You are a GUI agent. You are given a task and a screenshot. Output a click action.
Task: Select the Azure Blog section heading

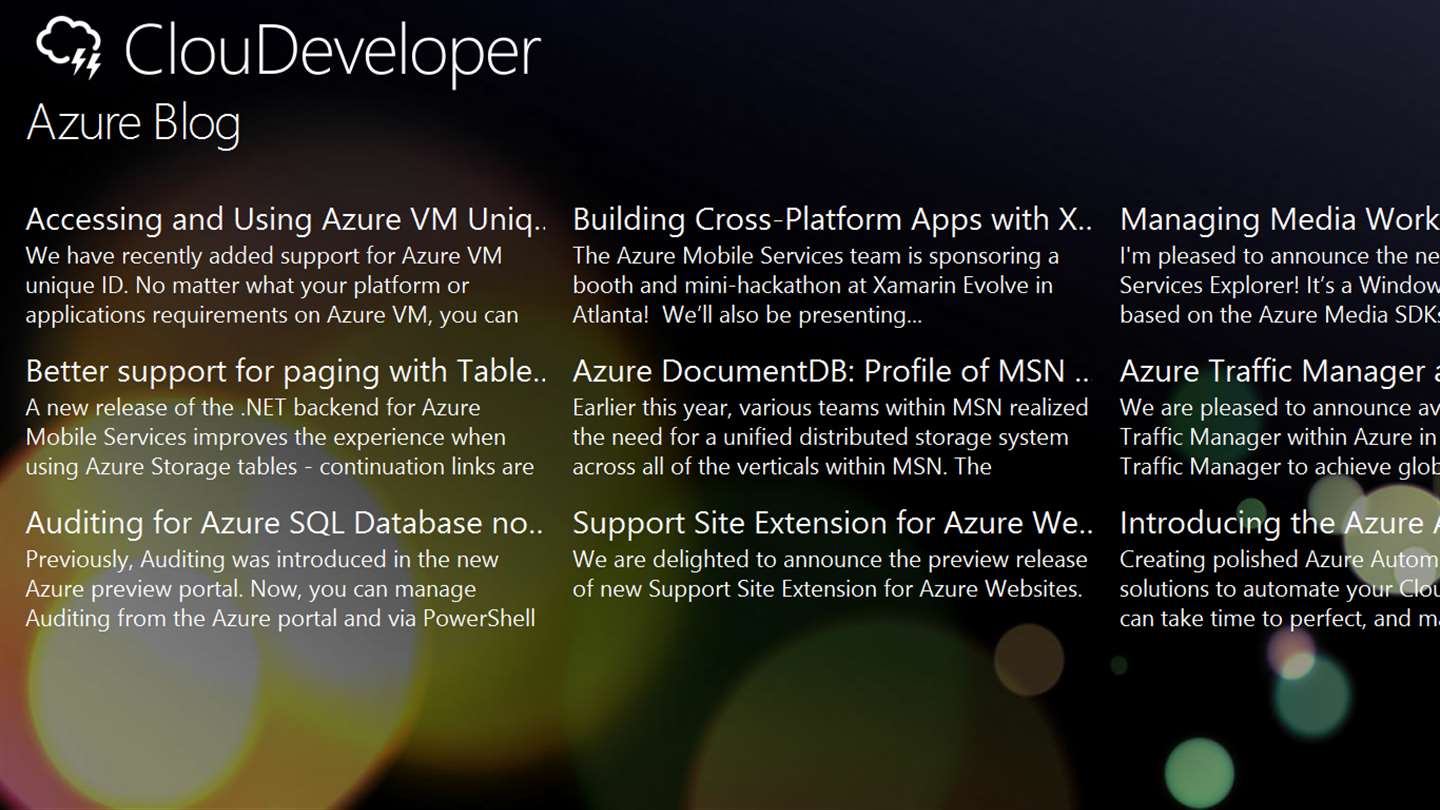pos(133,123)
